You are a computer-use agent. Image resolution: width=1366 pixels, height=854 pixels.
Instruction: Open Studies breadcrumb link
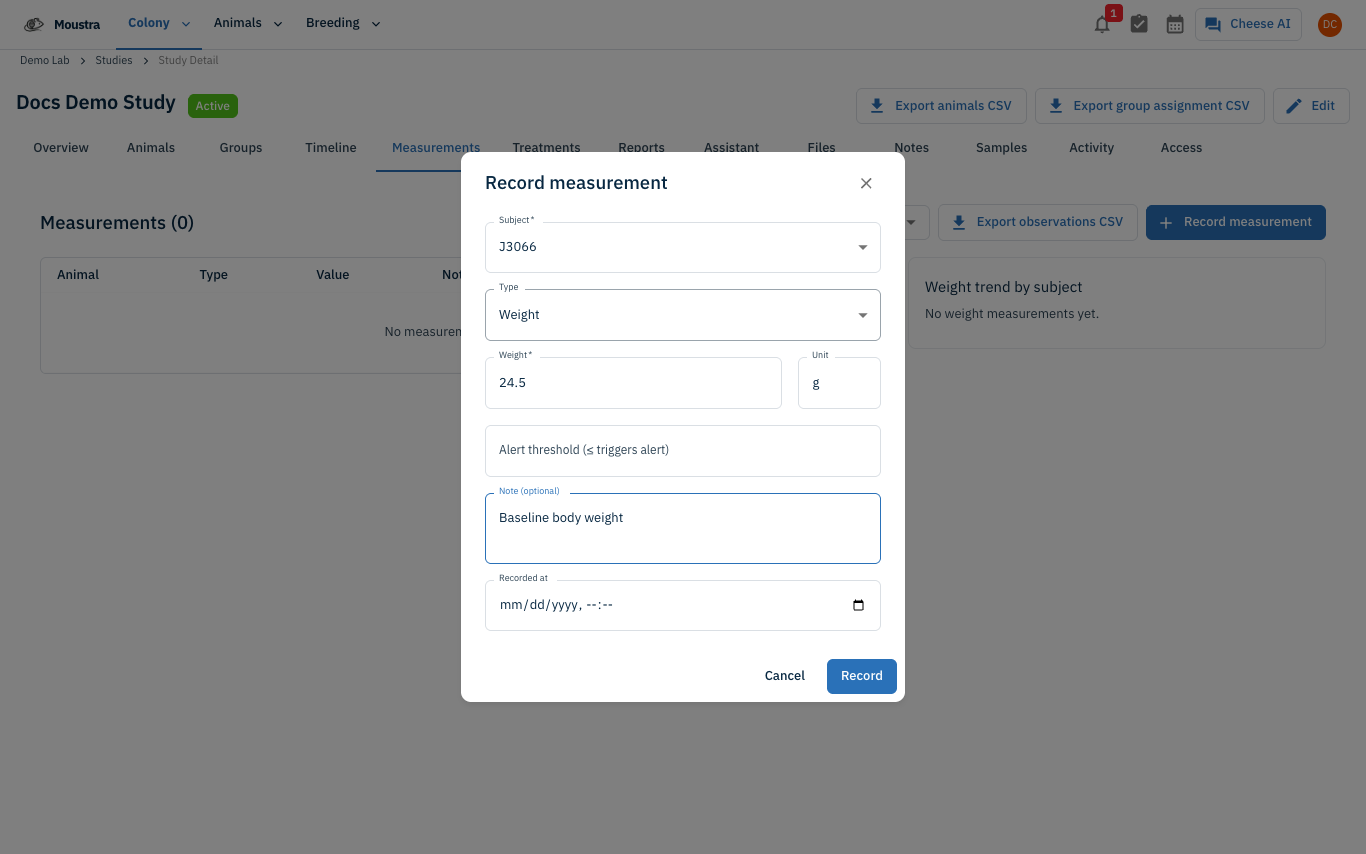click(x=114, y=61)
